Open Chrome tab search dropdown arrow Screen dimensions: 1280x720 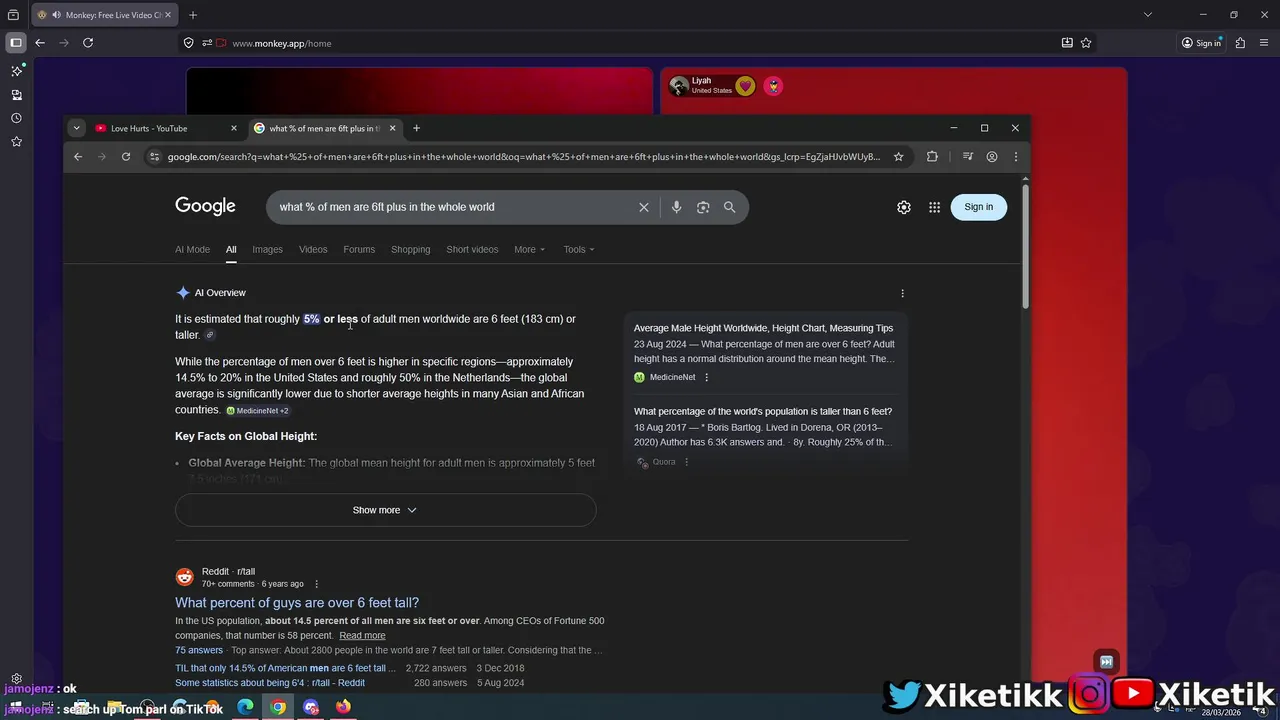point(76,128)
